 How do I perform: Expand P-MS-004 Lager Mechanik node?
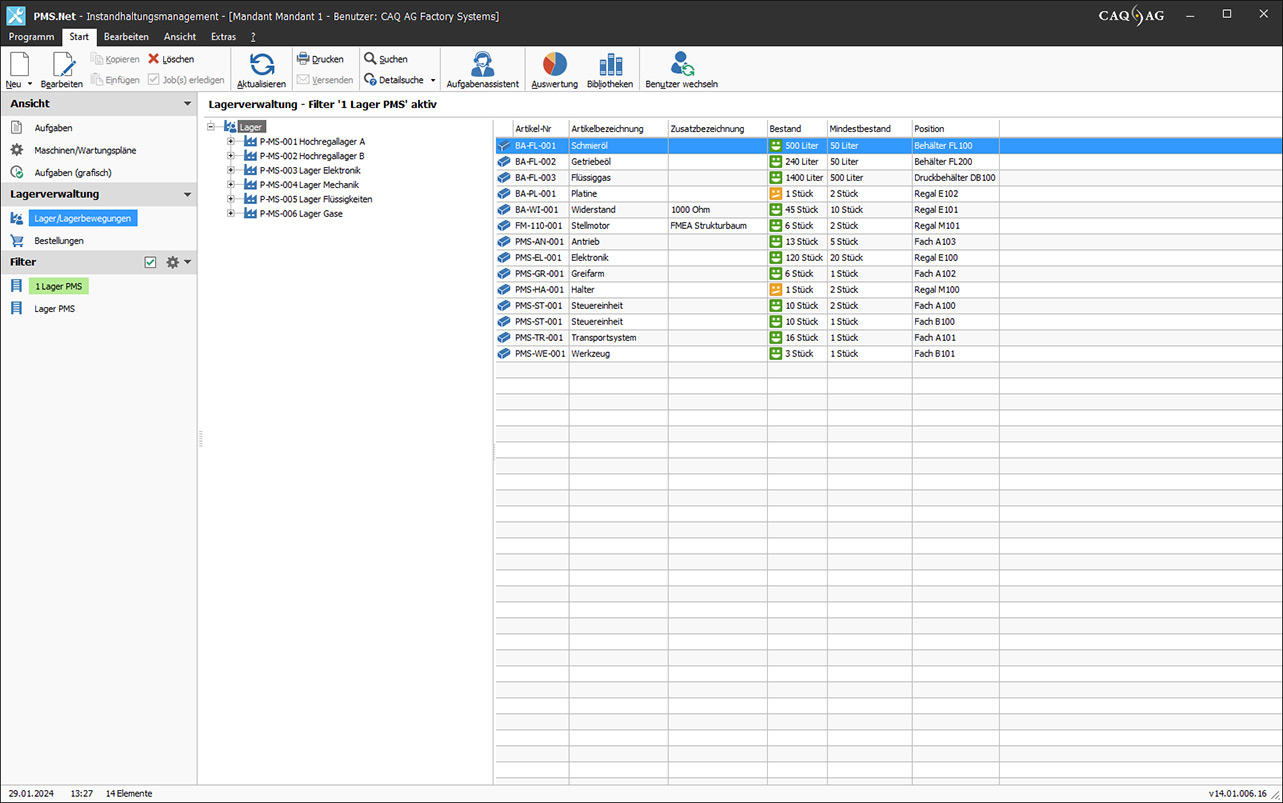(x=231, y=185)
